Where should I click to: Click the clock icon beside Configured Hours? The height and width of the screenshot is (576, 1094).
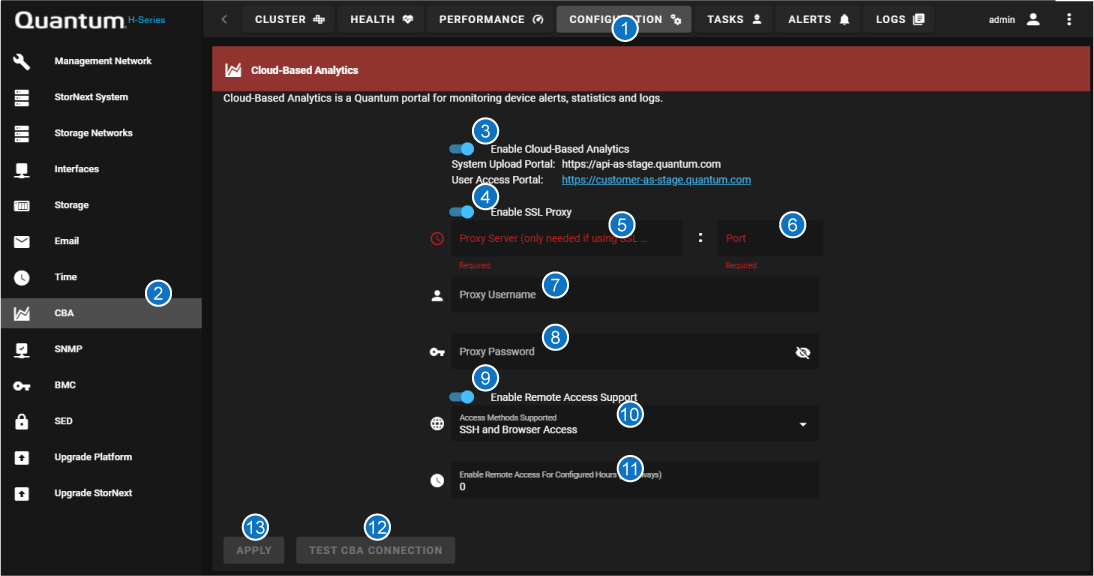[437, 480]
